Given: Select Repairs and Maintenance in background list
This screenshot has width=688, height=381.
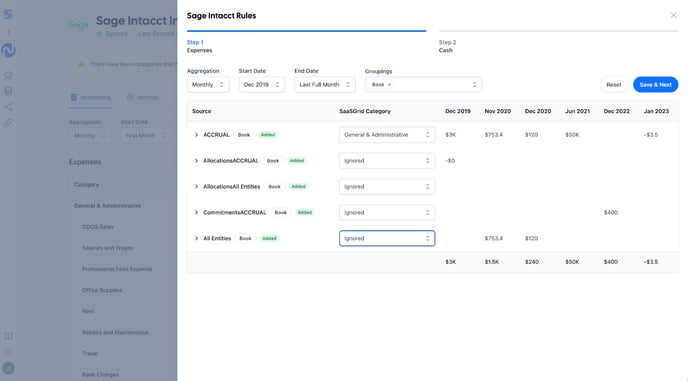Looking at the screenshot, I should pos(115,332).
